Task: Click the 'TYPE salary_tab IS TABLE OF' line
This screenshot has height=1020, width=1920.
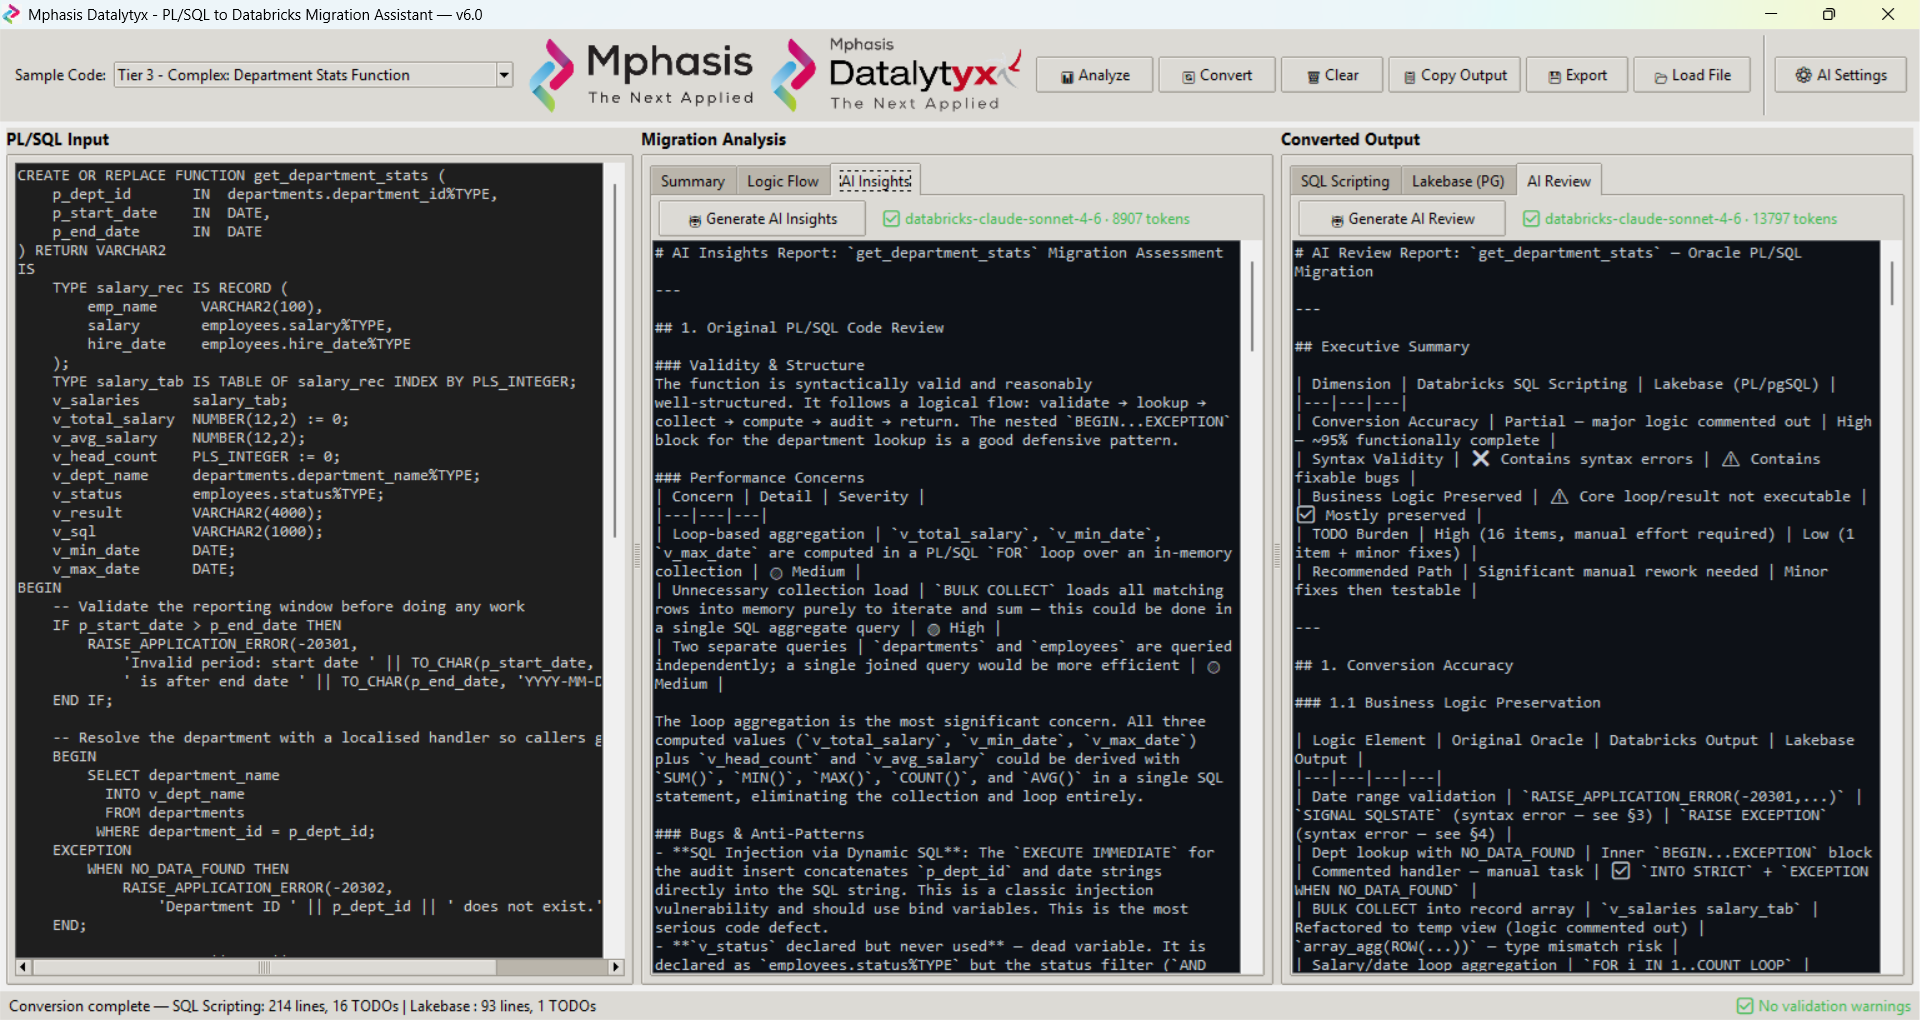Action: point(314,382)
